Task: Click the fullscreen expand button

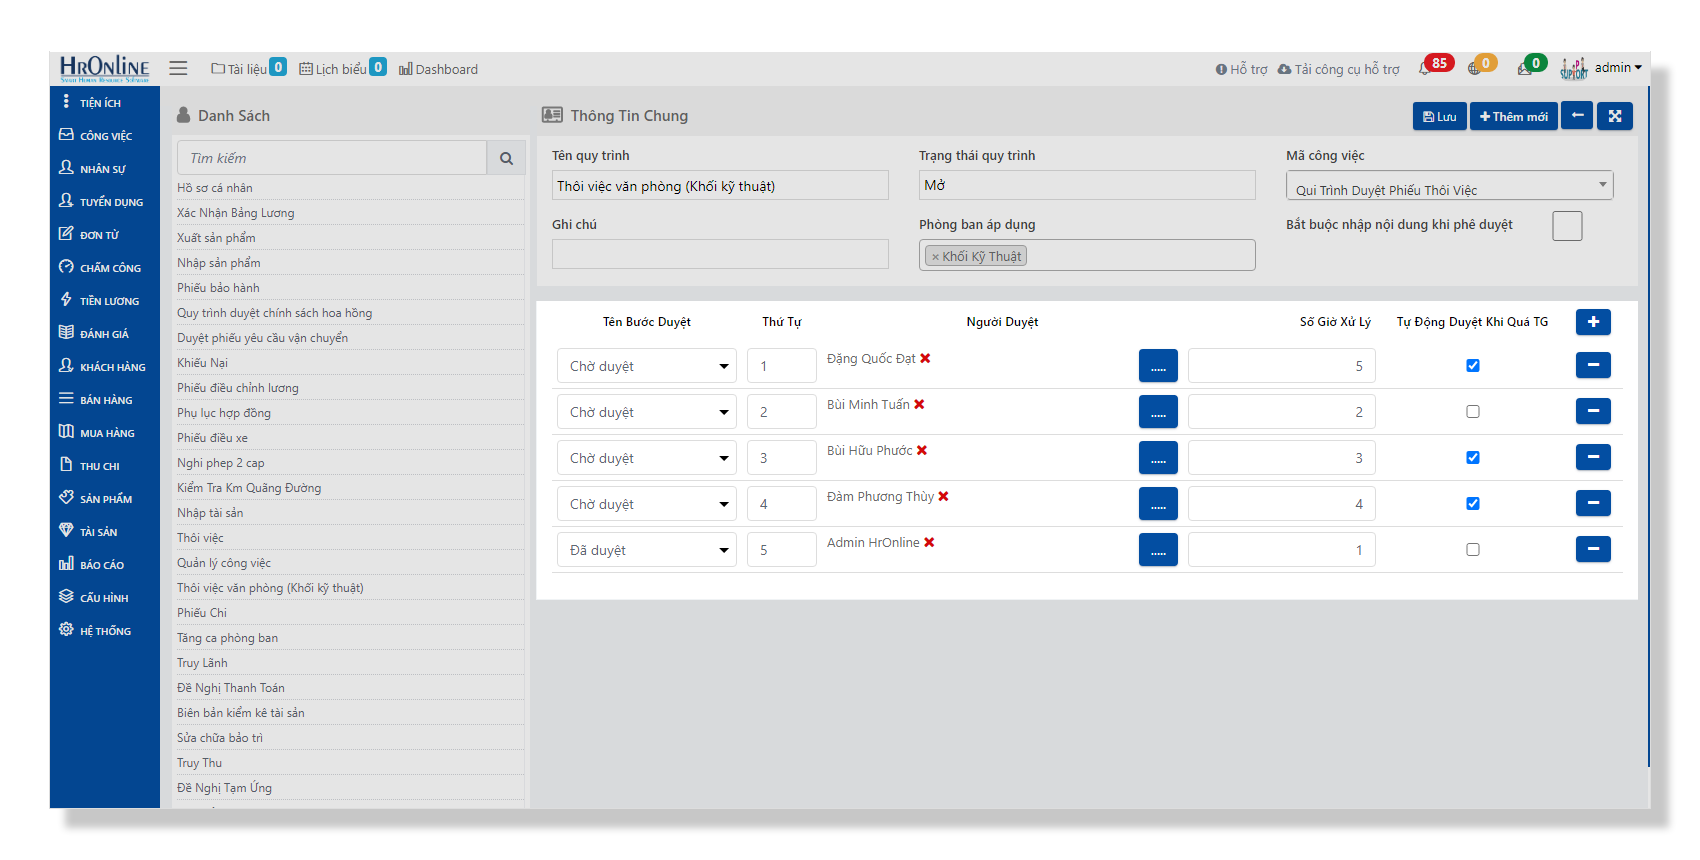Action: (x=1615, y=116)
